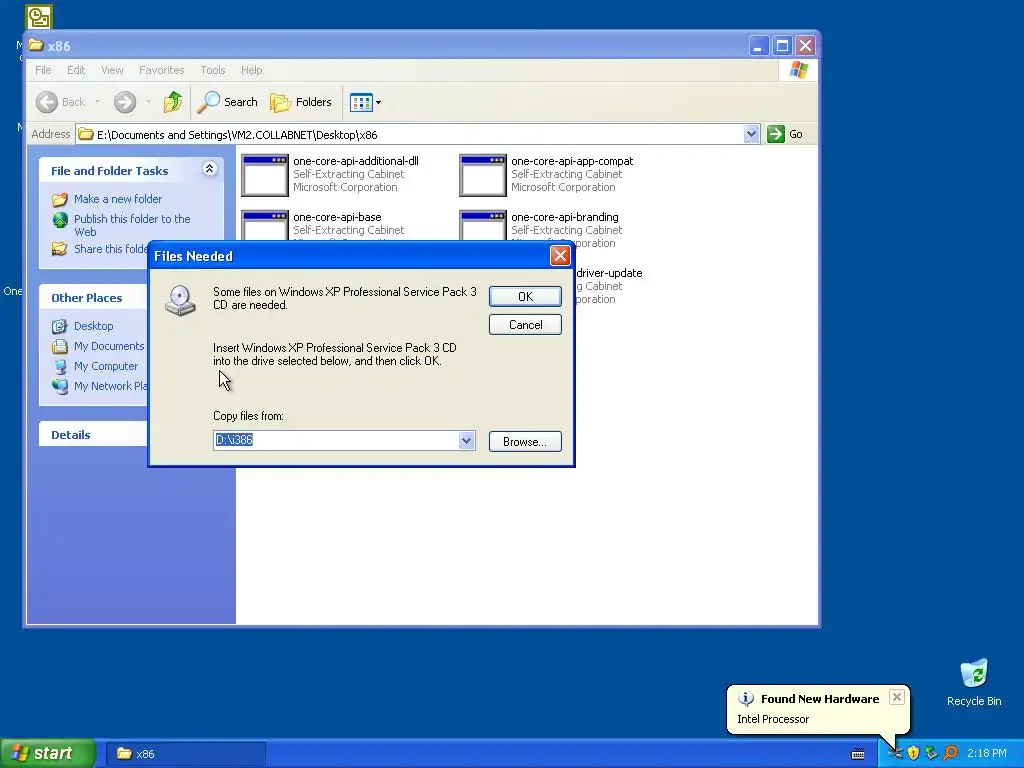Open the Favorites menu
This screenshot has width=1024, height=768.
coord(161,70)
